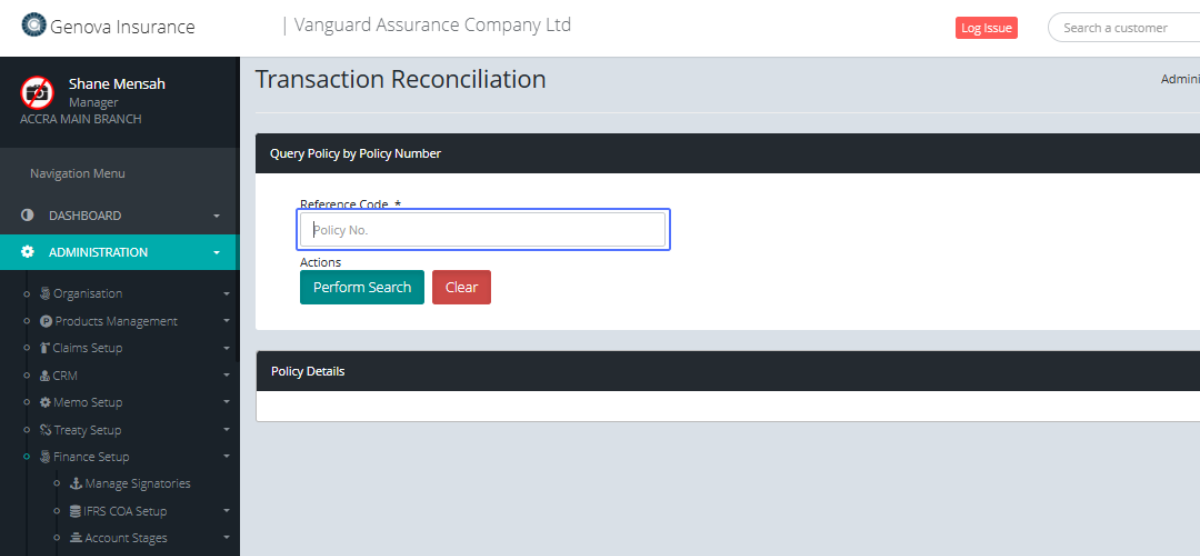Focus the Policy No. reference code field
1200x556 pixels.
(x=483, y=230)
